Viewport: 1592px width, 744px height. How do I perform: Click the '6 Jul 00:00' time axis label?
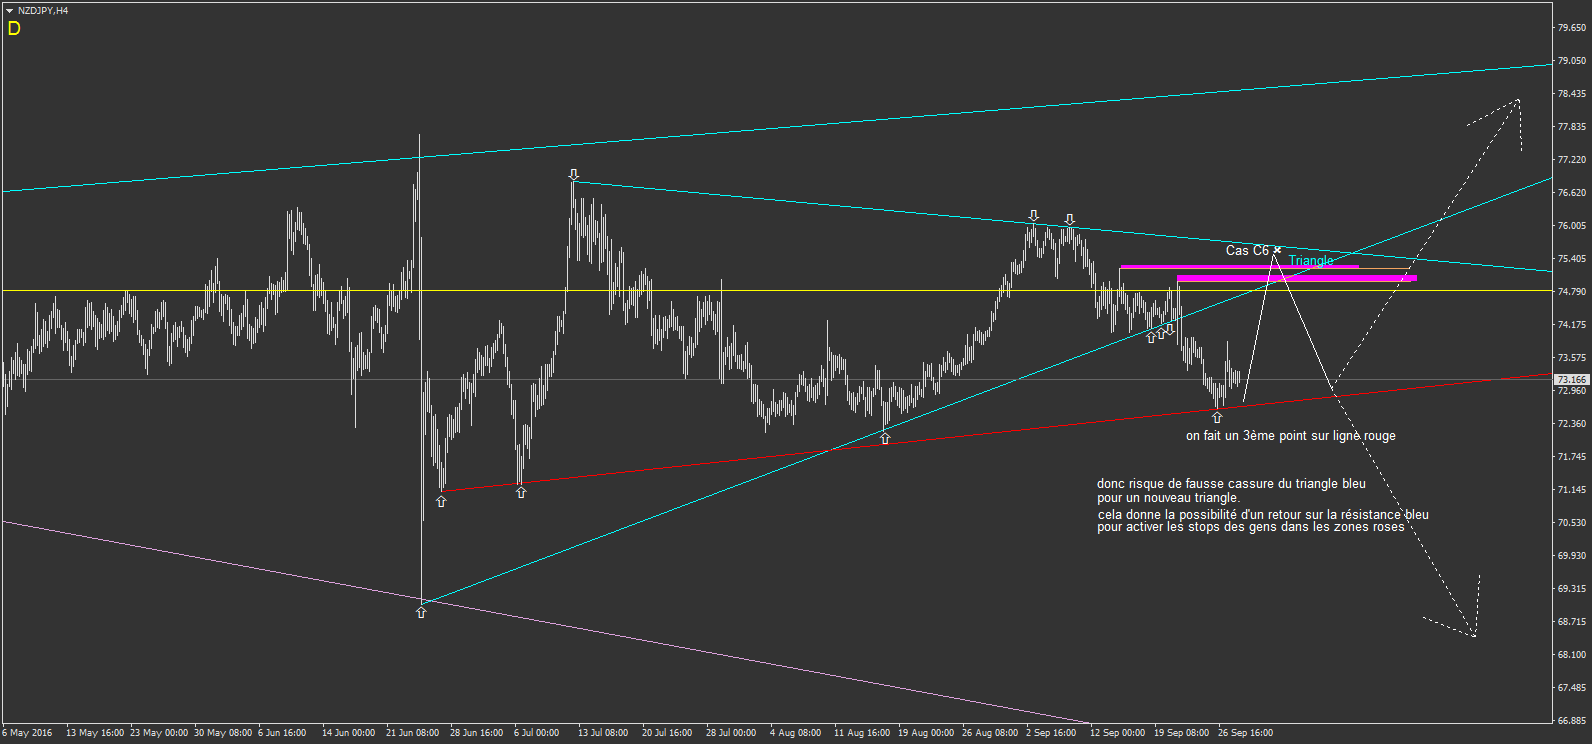tap(537, 733)
